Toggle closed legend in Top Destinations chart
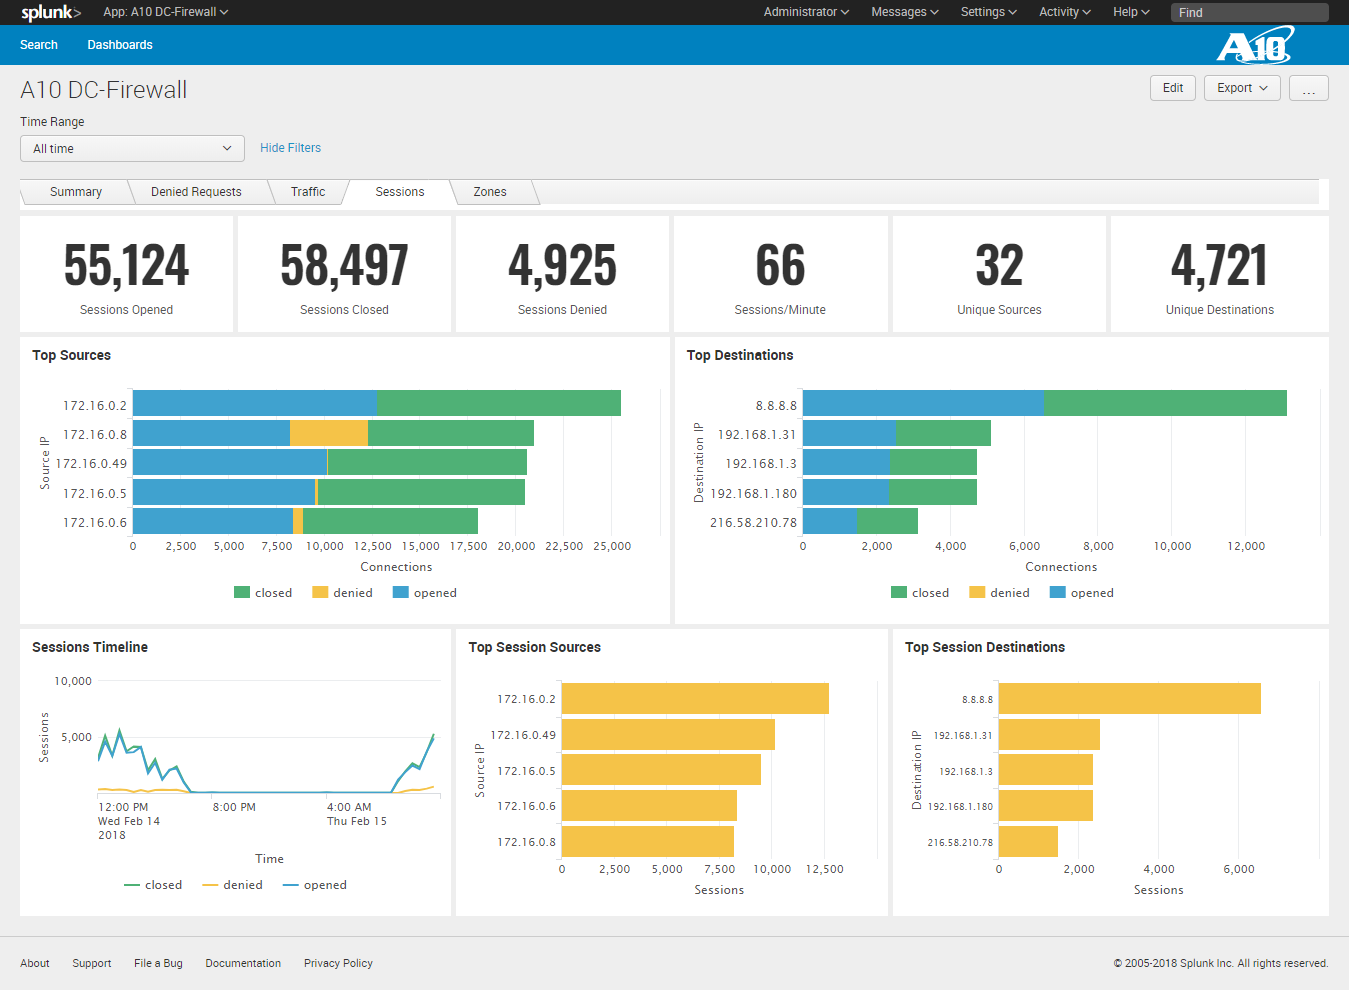1349x990 pixels. [920, 593]
